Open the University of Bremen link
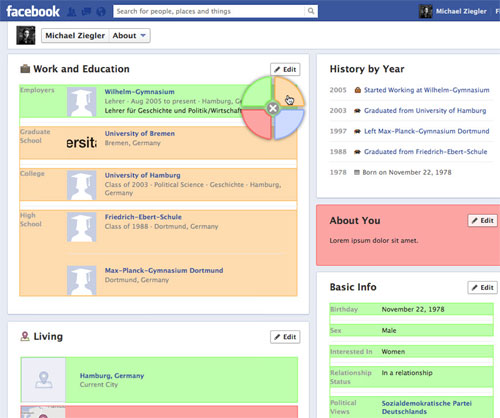Screen dimensions: 500x418 pyautogui.click(x=140, y=133)
